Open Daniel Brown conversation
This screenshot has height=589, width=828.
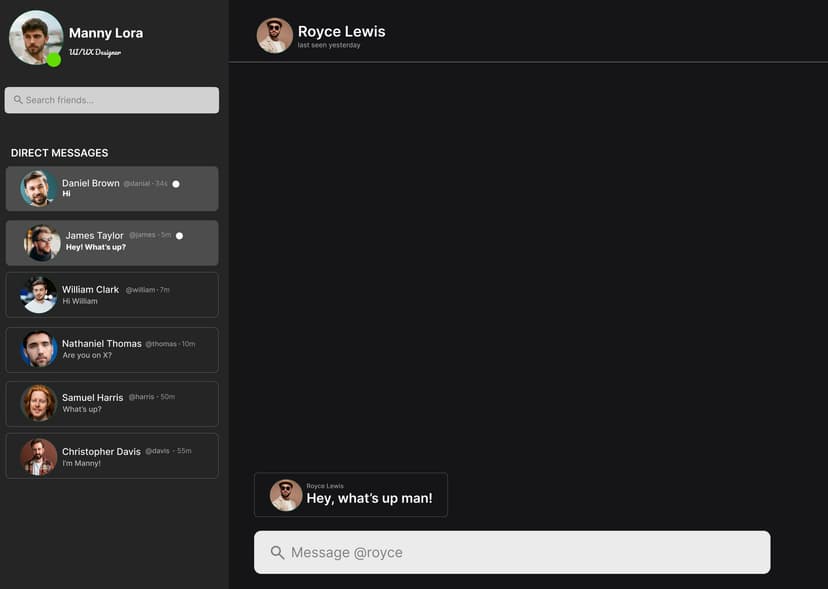[112, 188]
